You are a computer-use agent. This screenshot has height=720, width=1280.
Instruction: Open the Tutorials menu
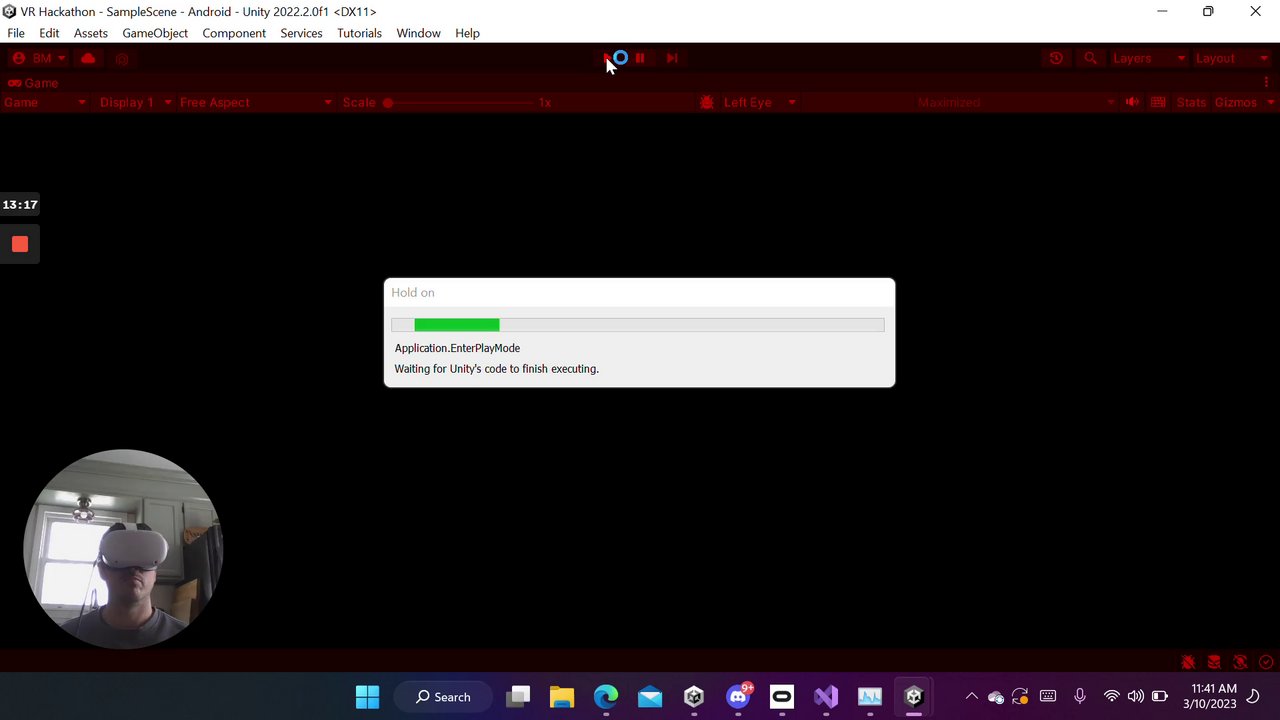click(359, 33)
